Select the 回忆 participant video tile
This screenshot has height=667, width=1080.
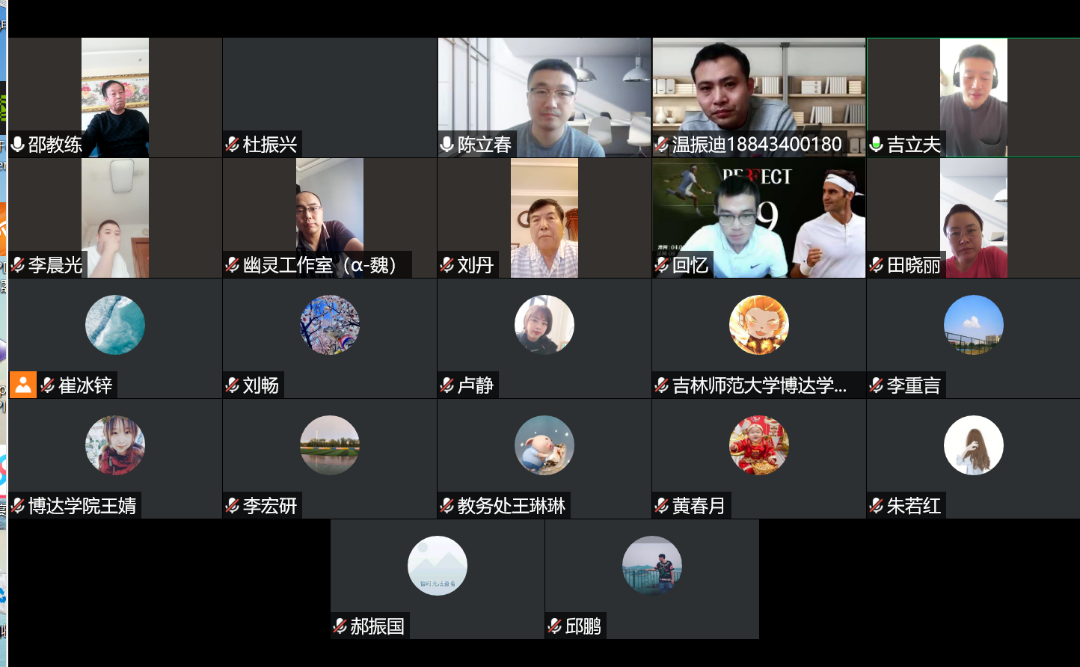pos(759,218)
